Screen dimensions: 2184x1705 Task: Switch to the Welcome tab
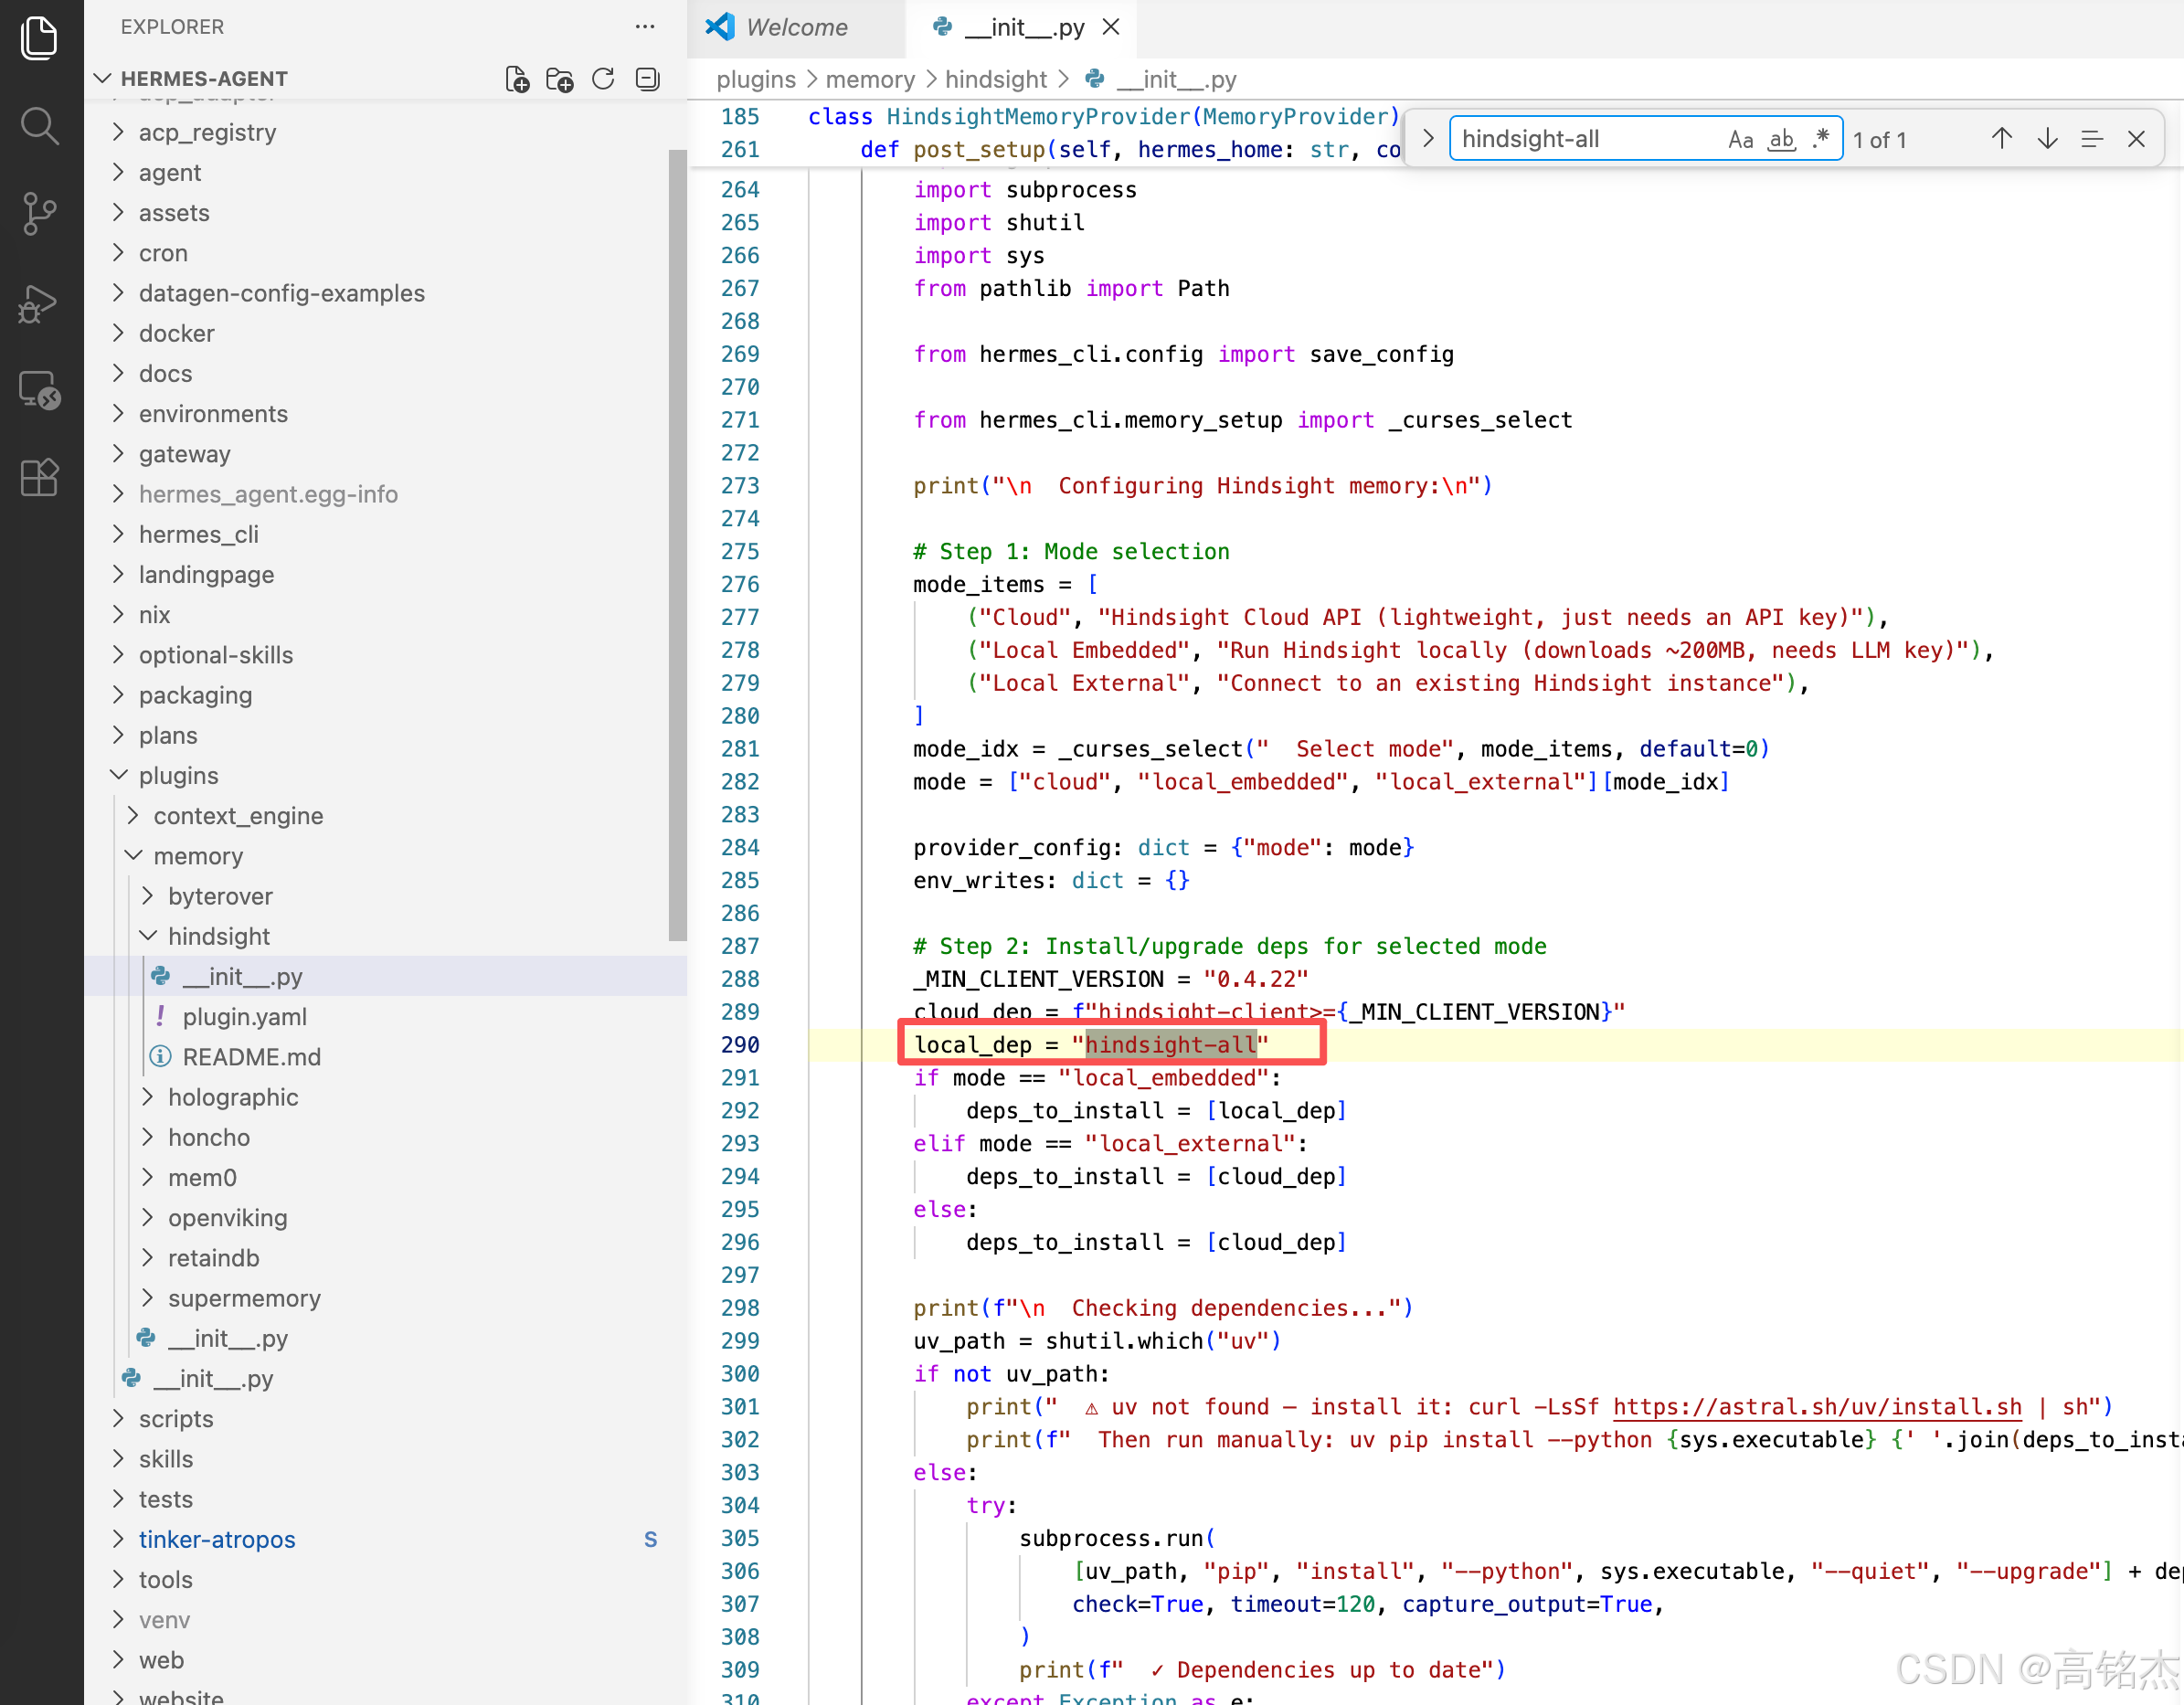pos(795,27)
